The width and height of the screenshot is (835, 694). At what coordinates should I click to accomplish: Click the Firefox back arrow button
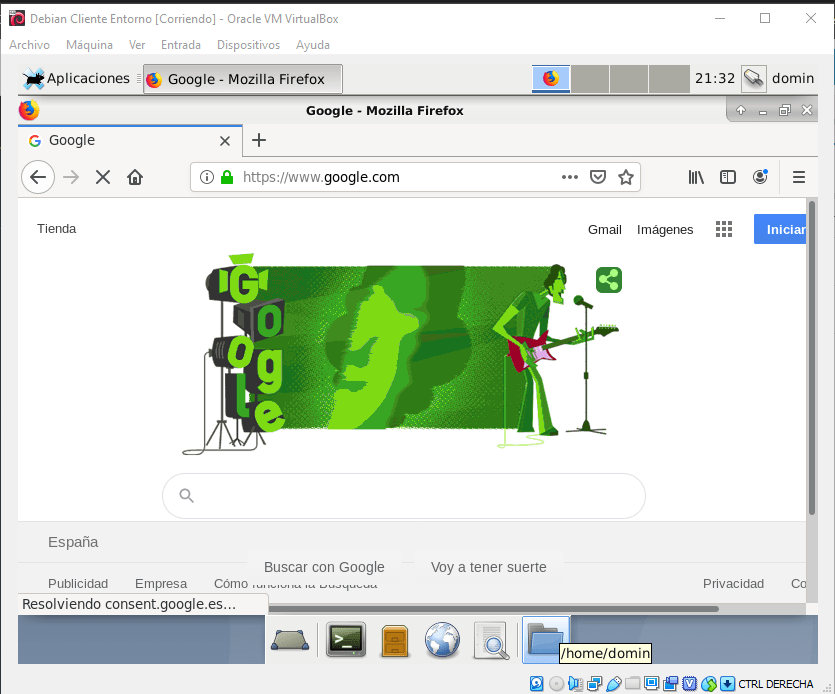37,177
